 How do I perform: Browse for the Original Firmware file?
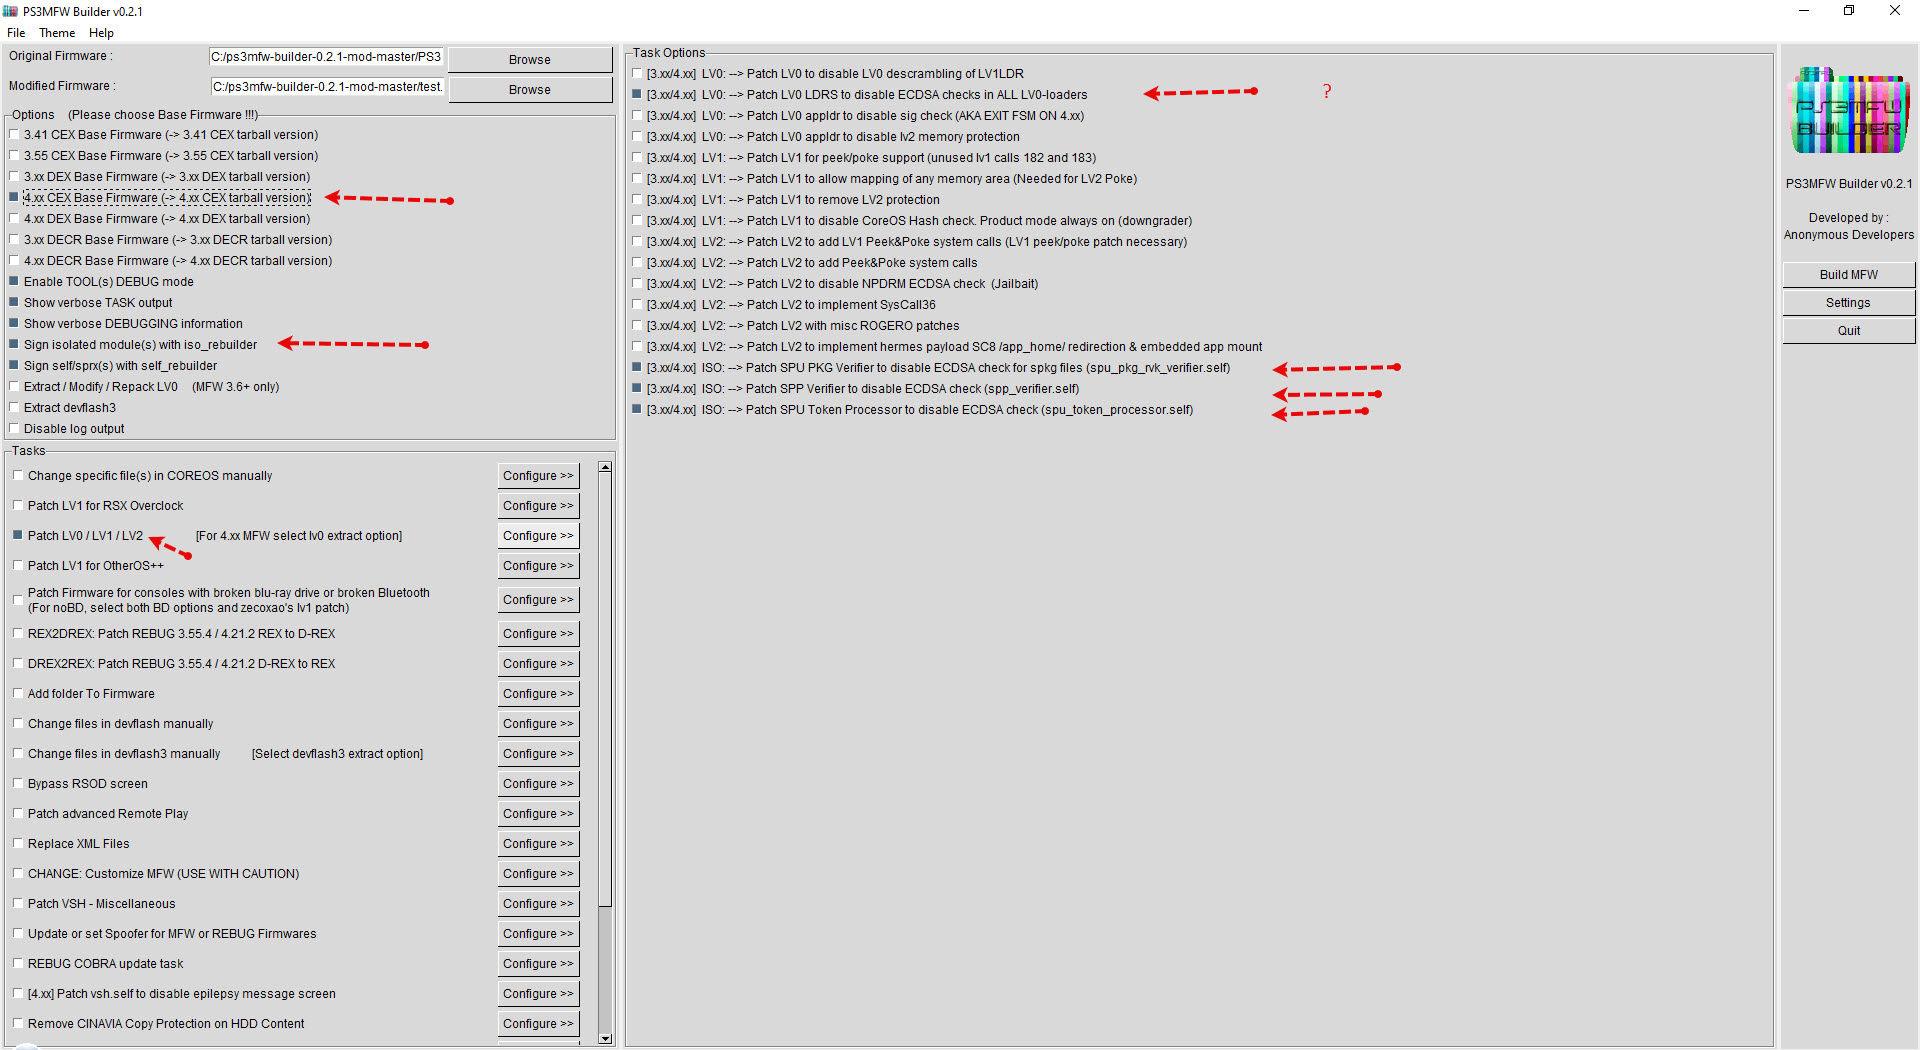530,60
